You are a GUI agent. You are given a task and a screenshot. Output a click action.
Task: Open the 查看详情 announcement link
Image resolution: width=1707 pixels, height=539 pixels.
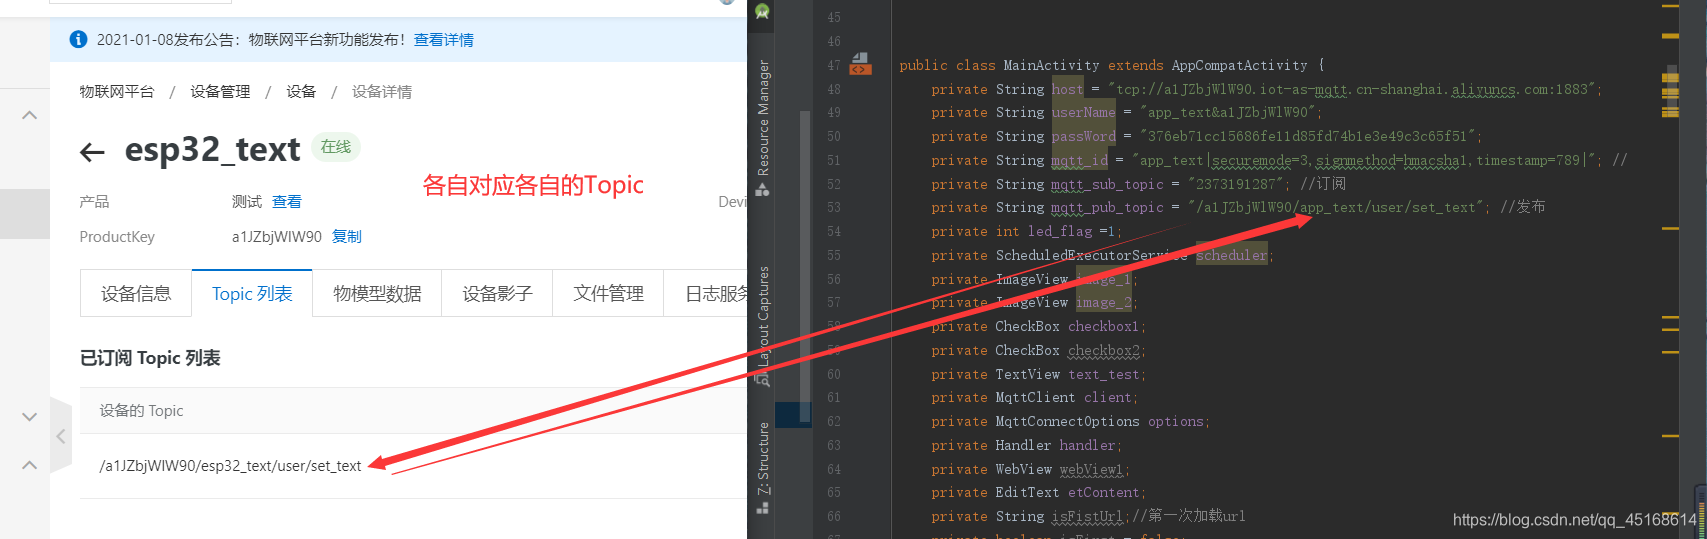click(444, 40)
